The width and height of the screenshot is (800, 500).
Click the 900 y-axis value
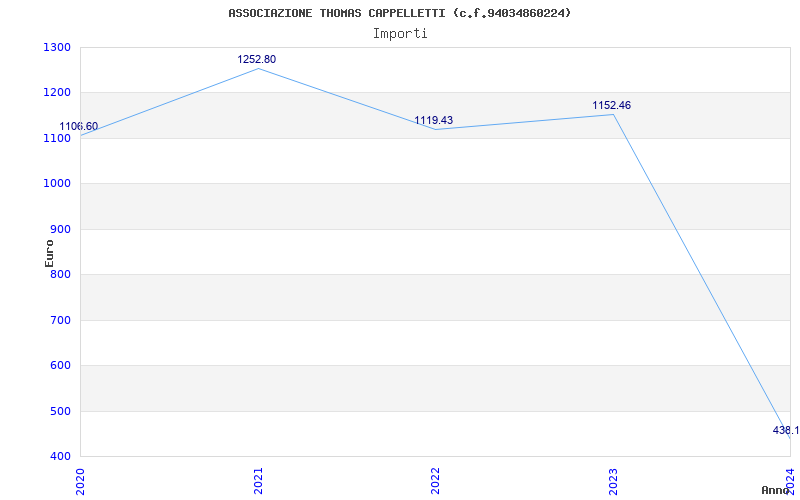point(60,229)
